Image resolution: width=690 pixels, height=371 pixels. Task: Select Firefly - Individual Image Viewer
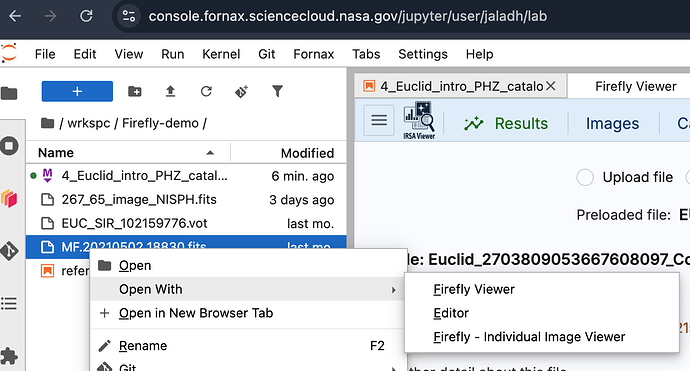[541, 337]
